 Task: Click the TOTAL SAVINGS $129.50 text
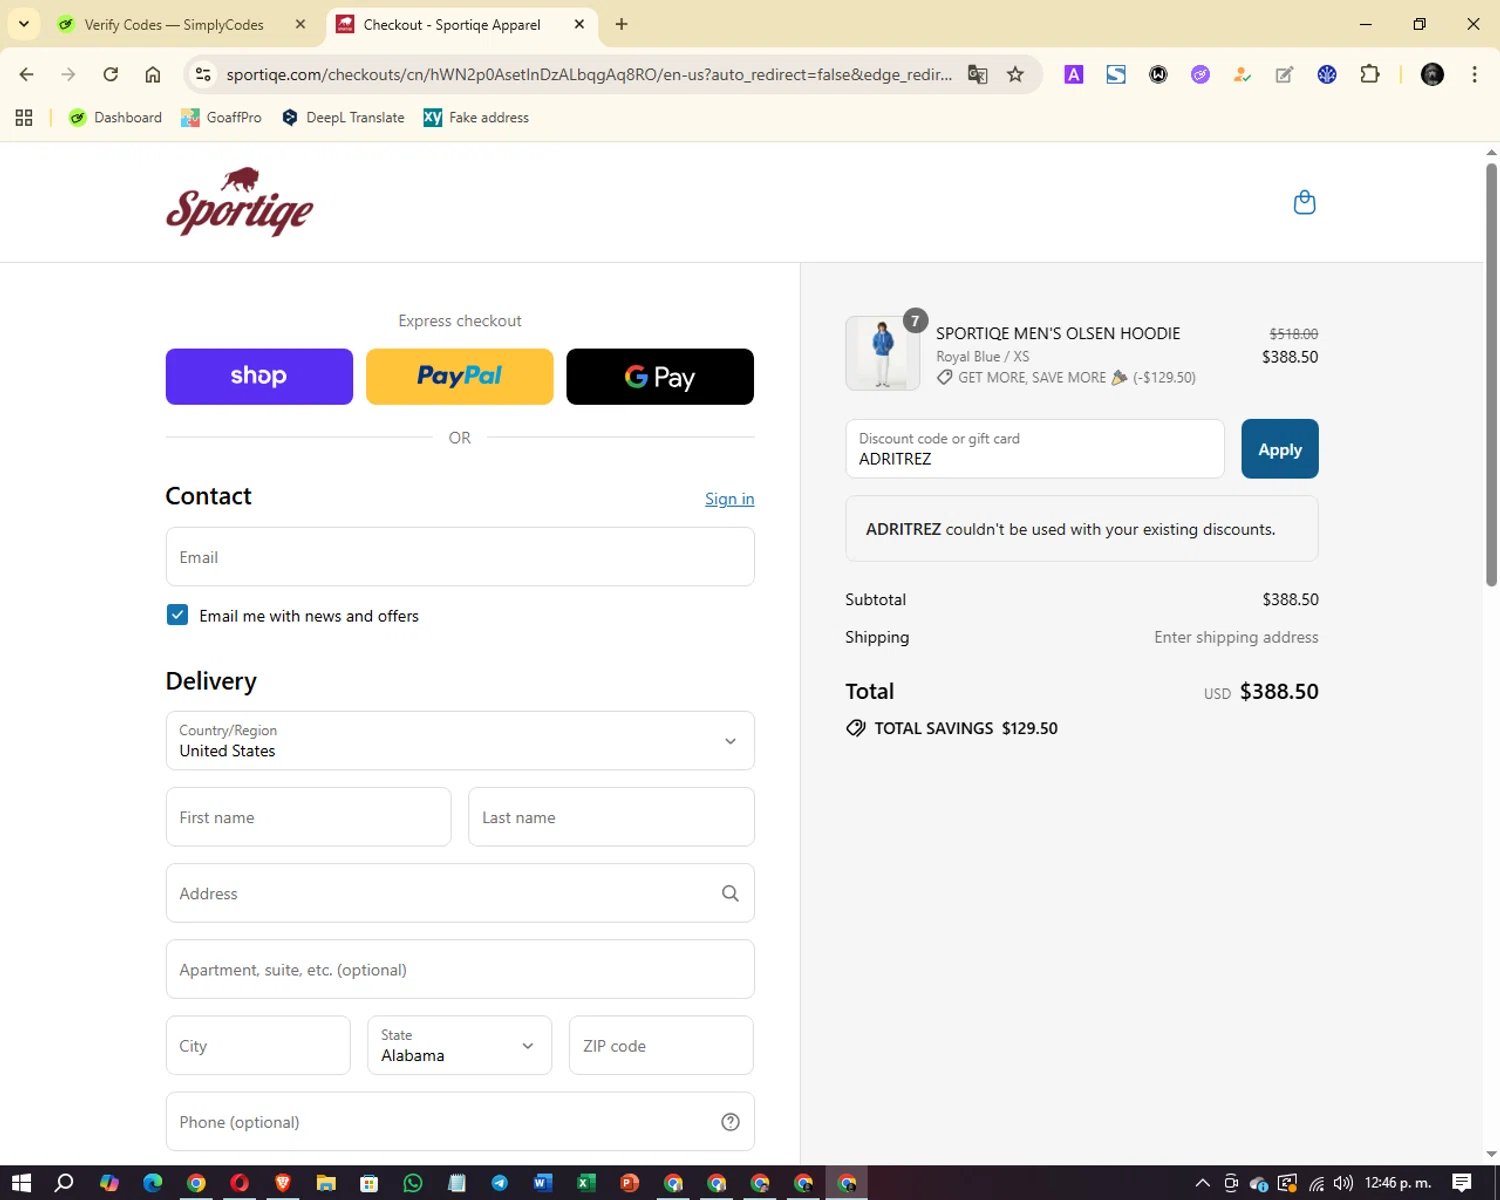[966, 728]
